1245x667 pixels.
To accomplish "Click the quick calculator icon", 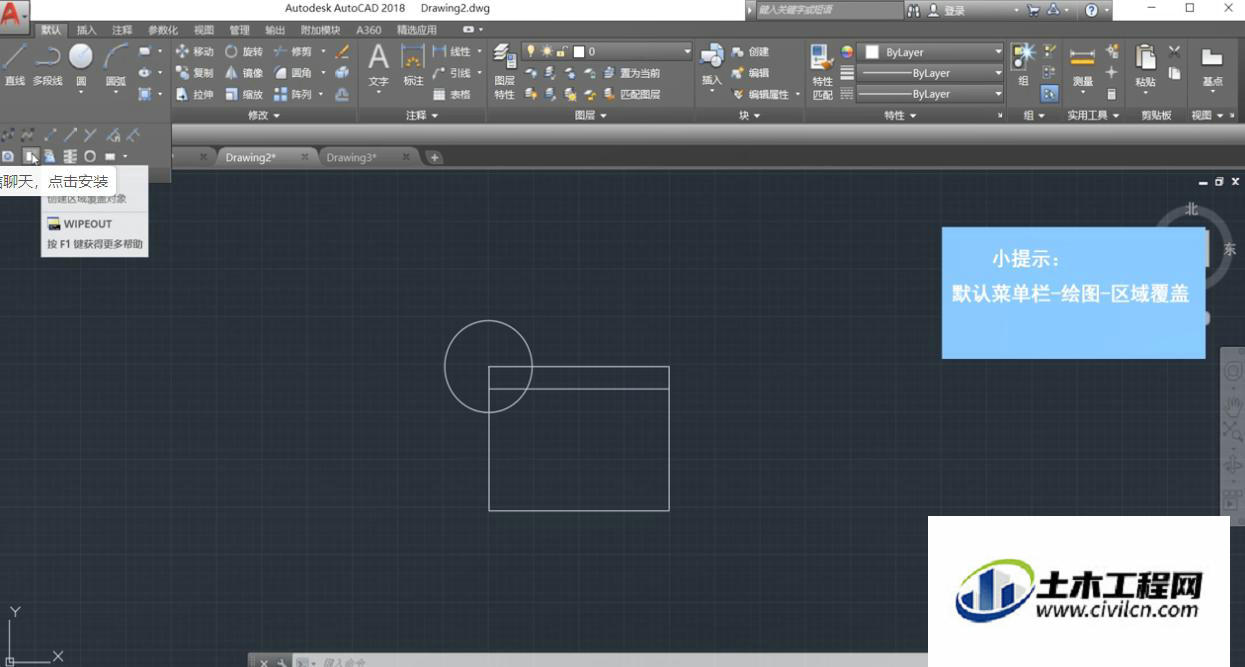I will point(1111,94).
